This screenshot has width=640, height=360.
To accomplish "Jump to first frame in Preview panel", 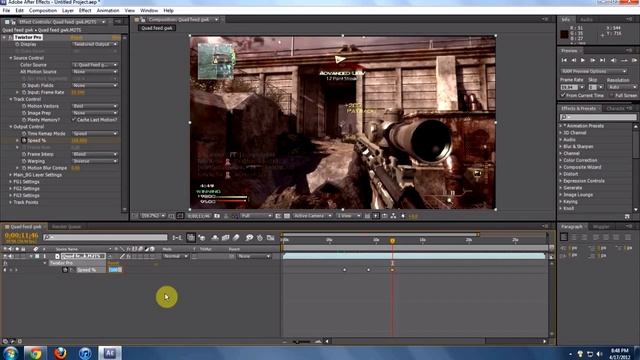I will coord(564,60).
